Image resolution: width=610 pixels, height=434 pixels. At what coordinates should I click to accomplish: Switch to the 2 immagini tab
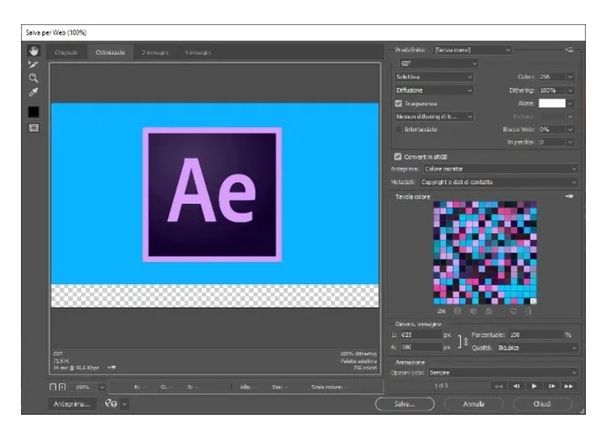click(x=155, y=52)
